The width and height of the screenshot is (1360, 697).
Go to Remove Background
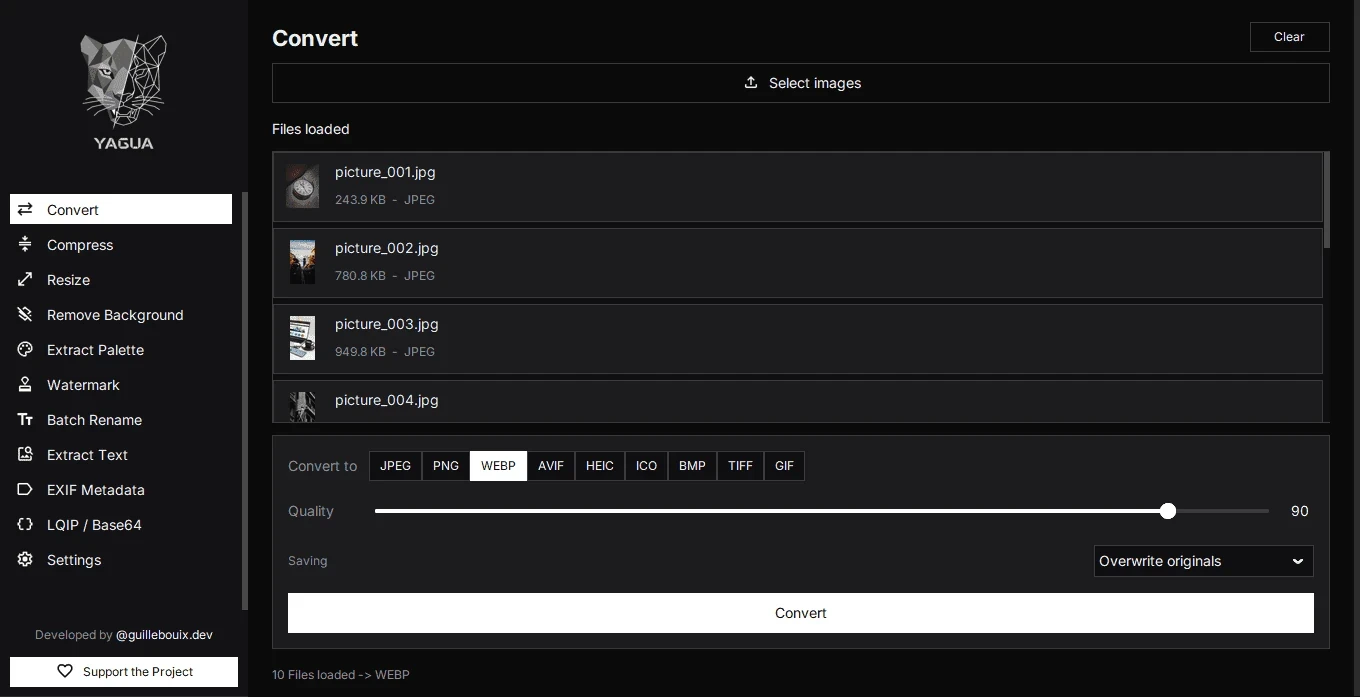[121, 315]
